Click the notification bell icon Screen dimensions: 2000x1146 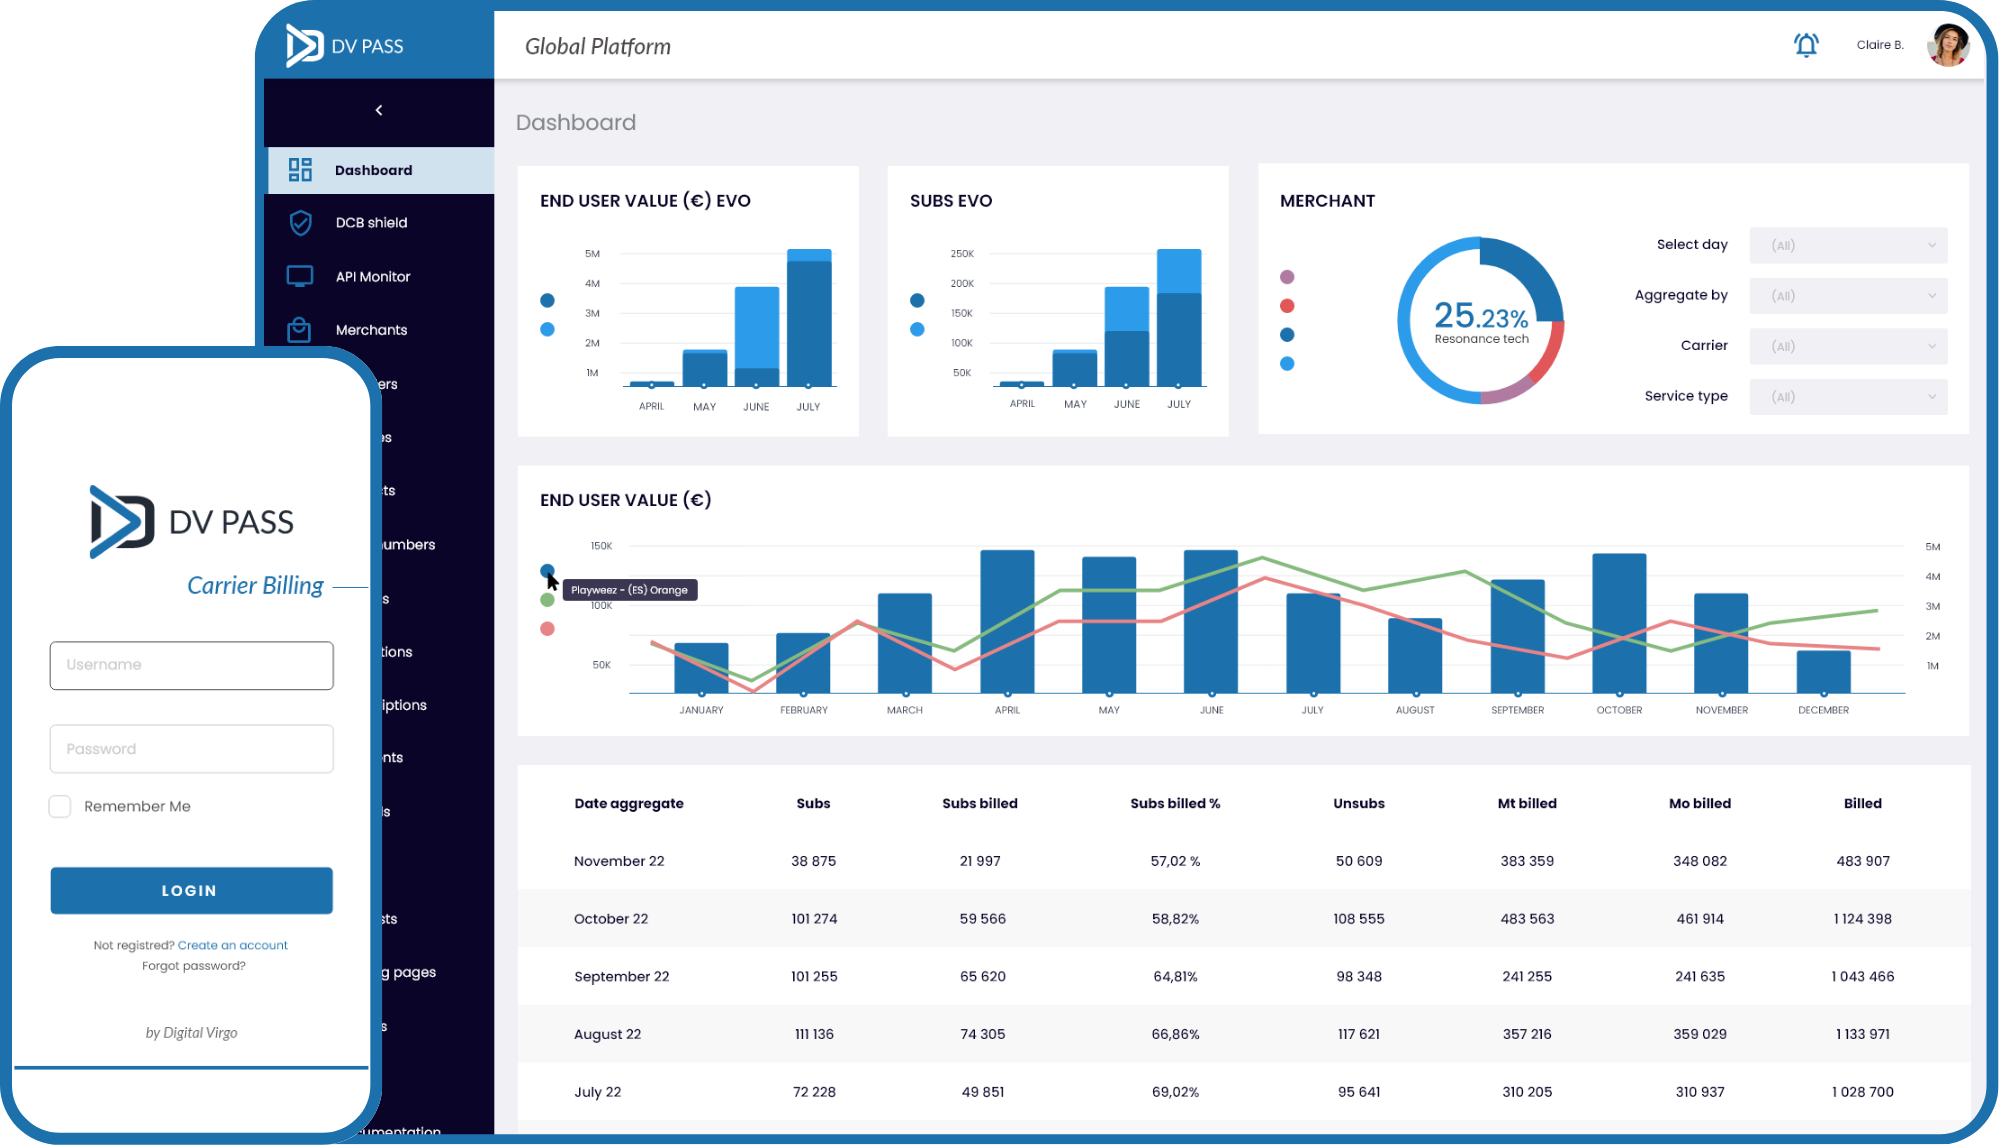pyautogui.click(x=1805, y=45)
